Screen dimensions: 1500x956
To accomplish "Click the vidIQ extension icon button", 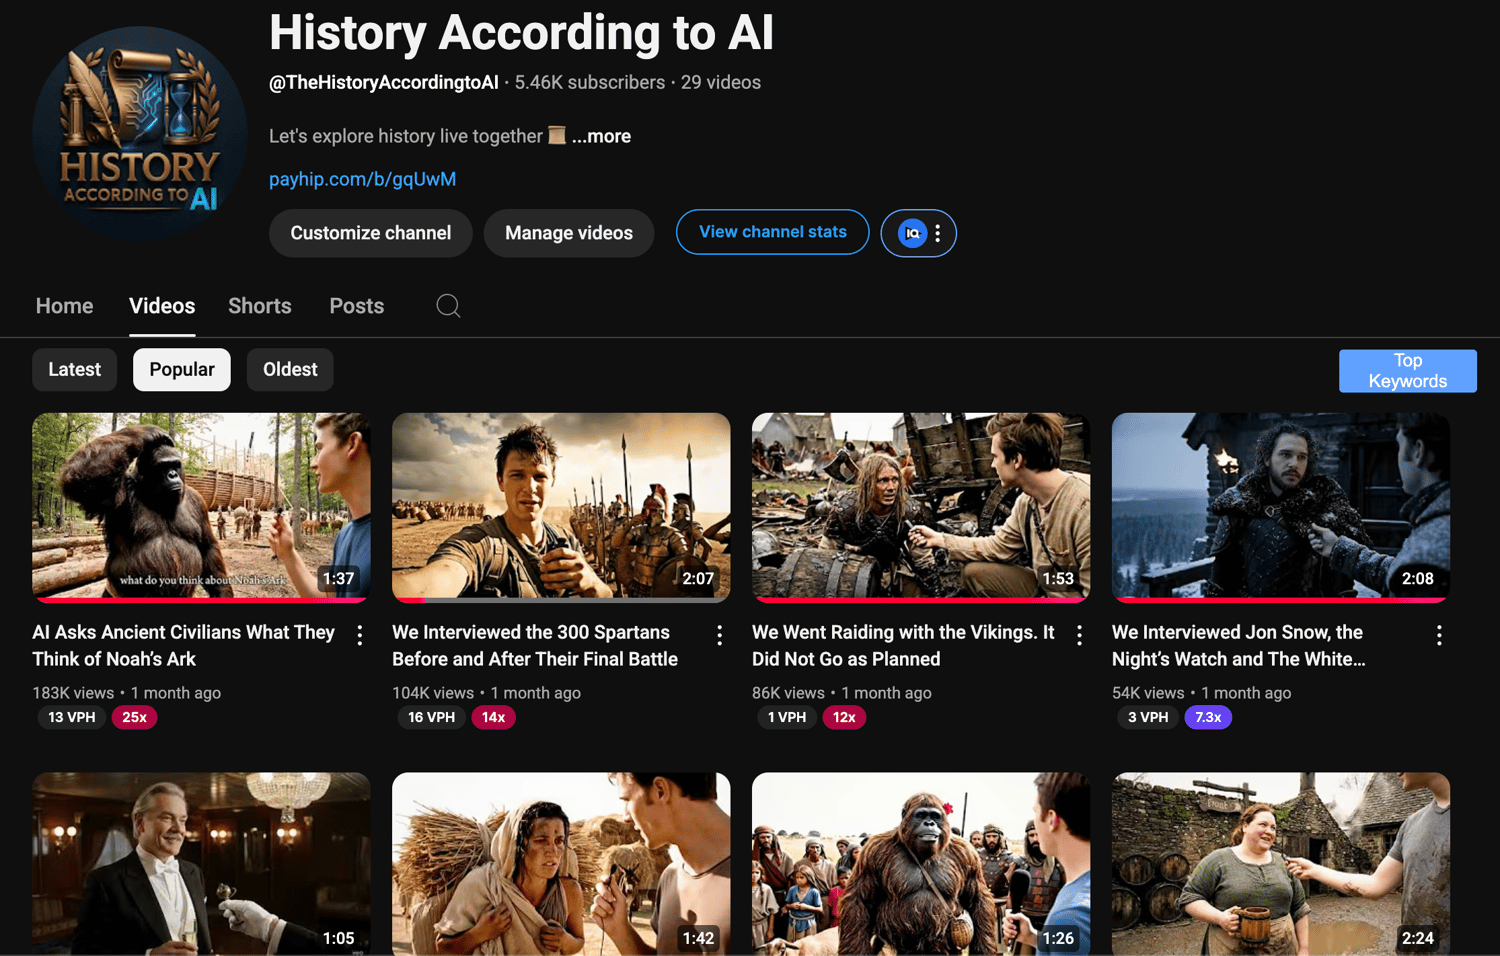I will pos(912,233).
